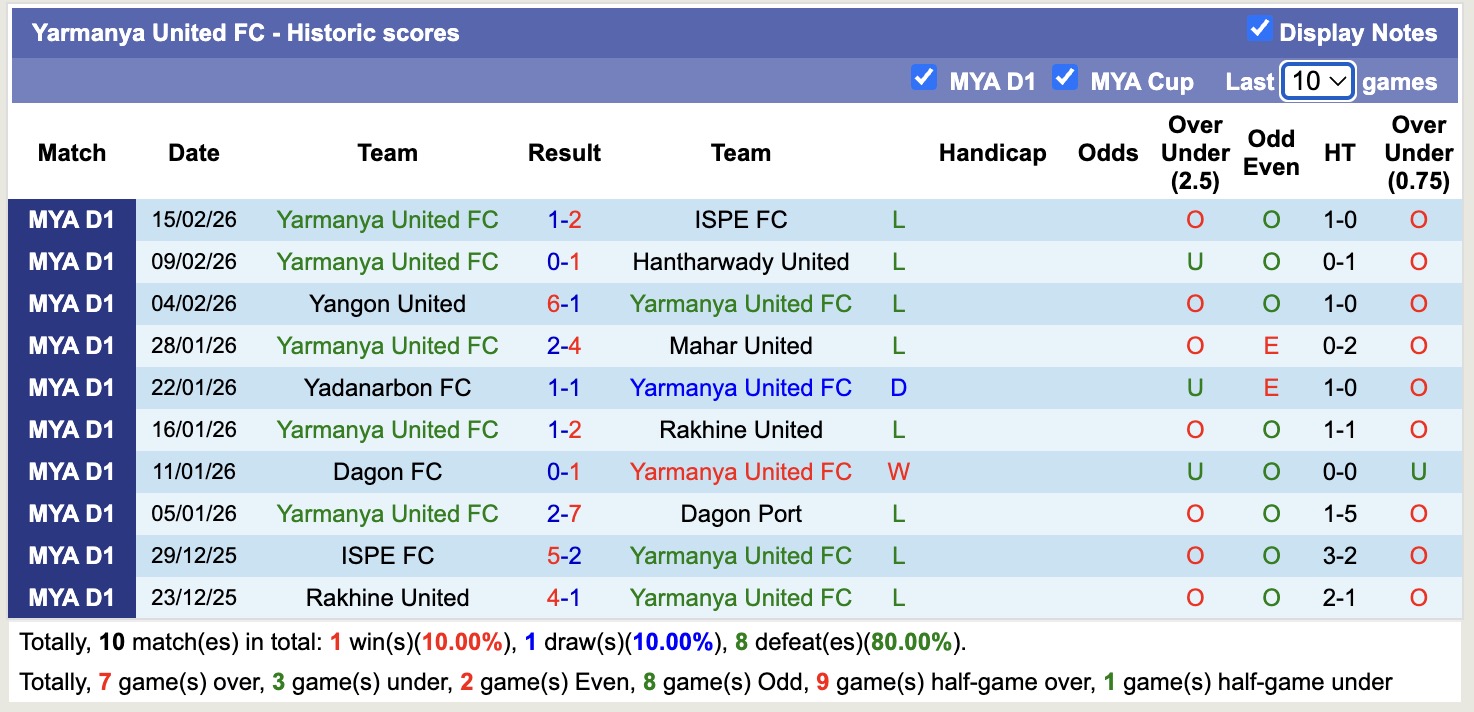Open Hantharwady United team page
The width and height of the screenshot is (1474, 712).
(x=740, y=261)
